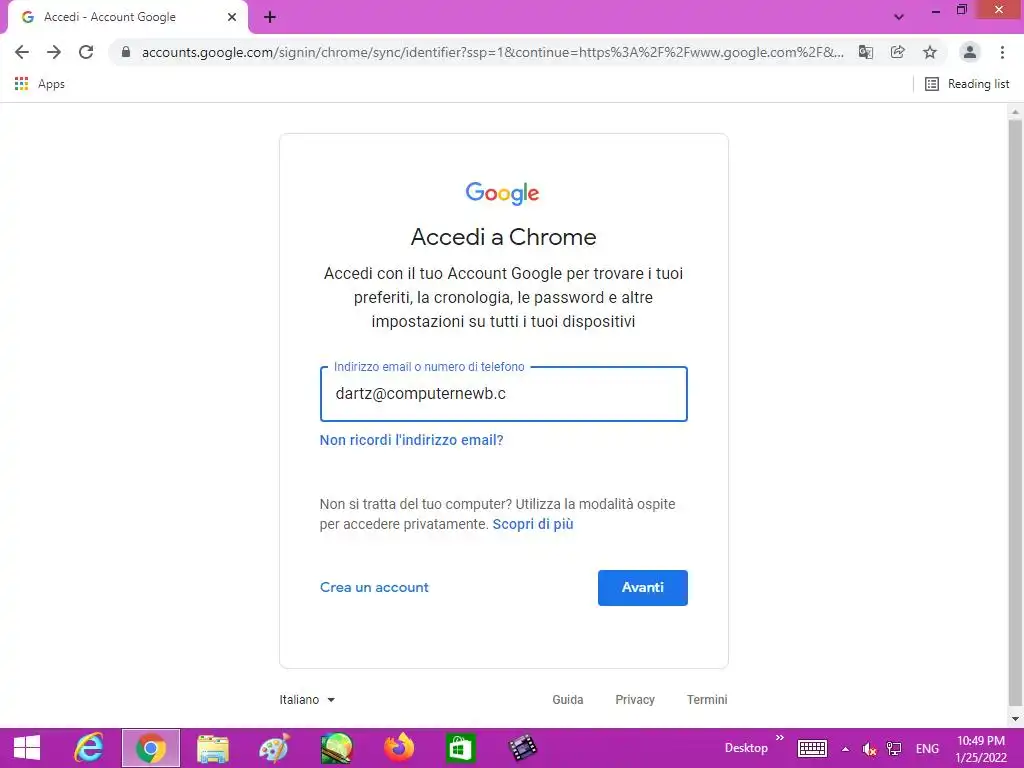
Task: Click Crea un account
Action: (x=374, y=587)
